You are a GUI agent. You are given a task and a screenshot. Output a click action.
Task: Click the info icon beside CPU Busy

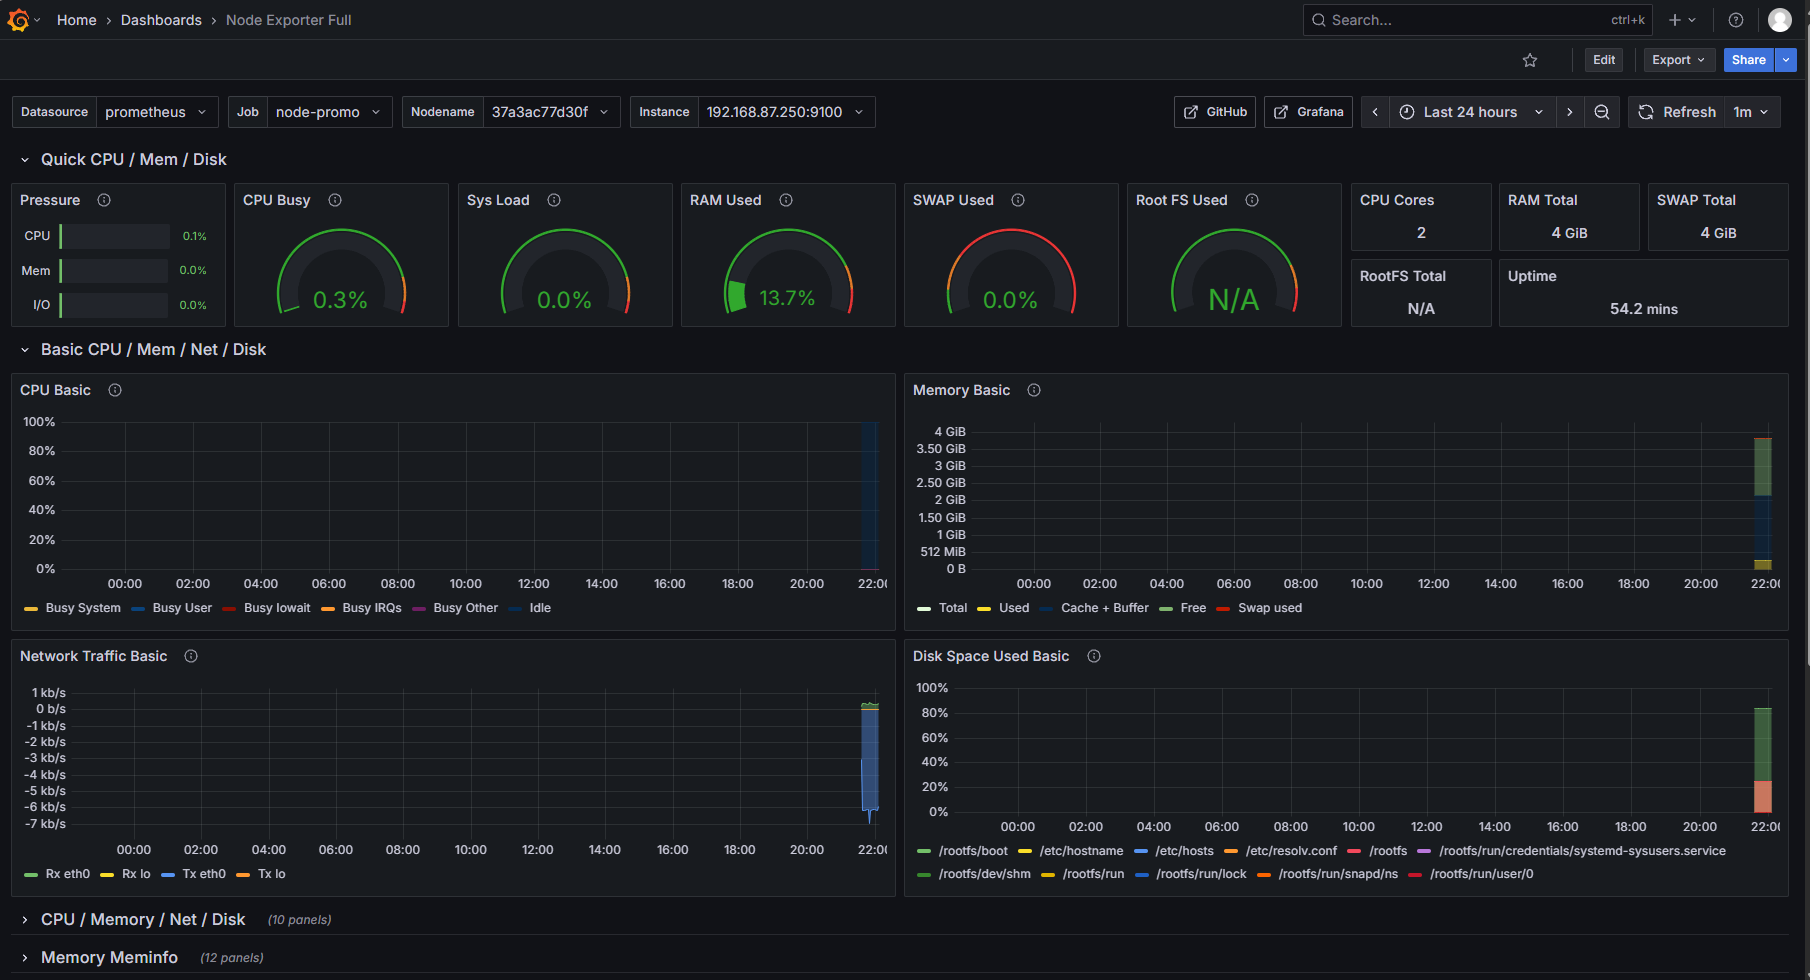(x=335, y=200)
